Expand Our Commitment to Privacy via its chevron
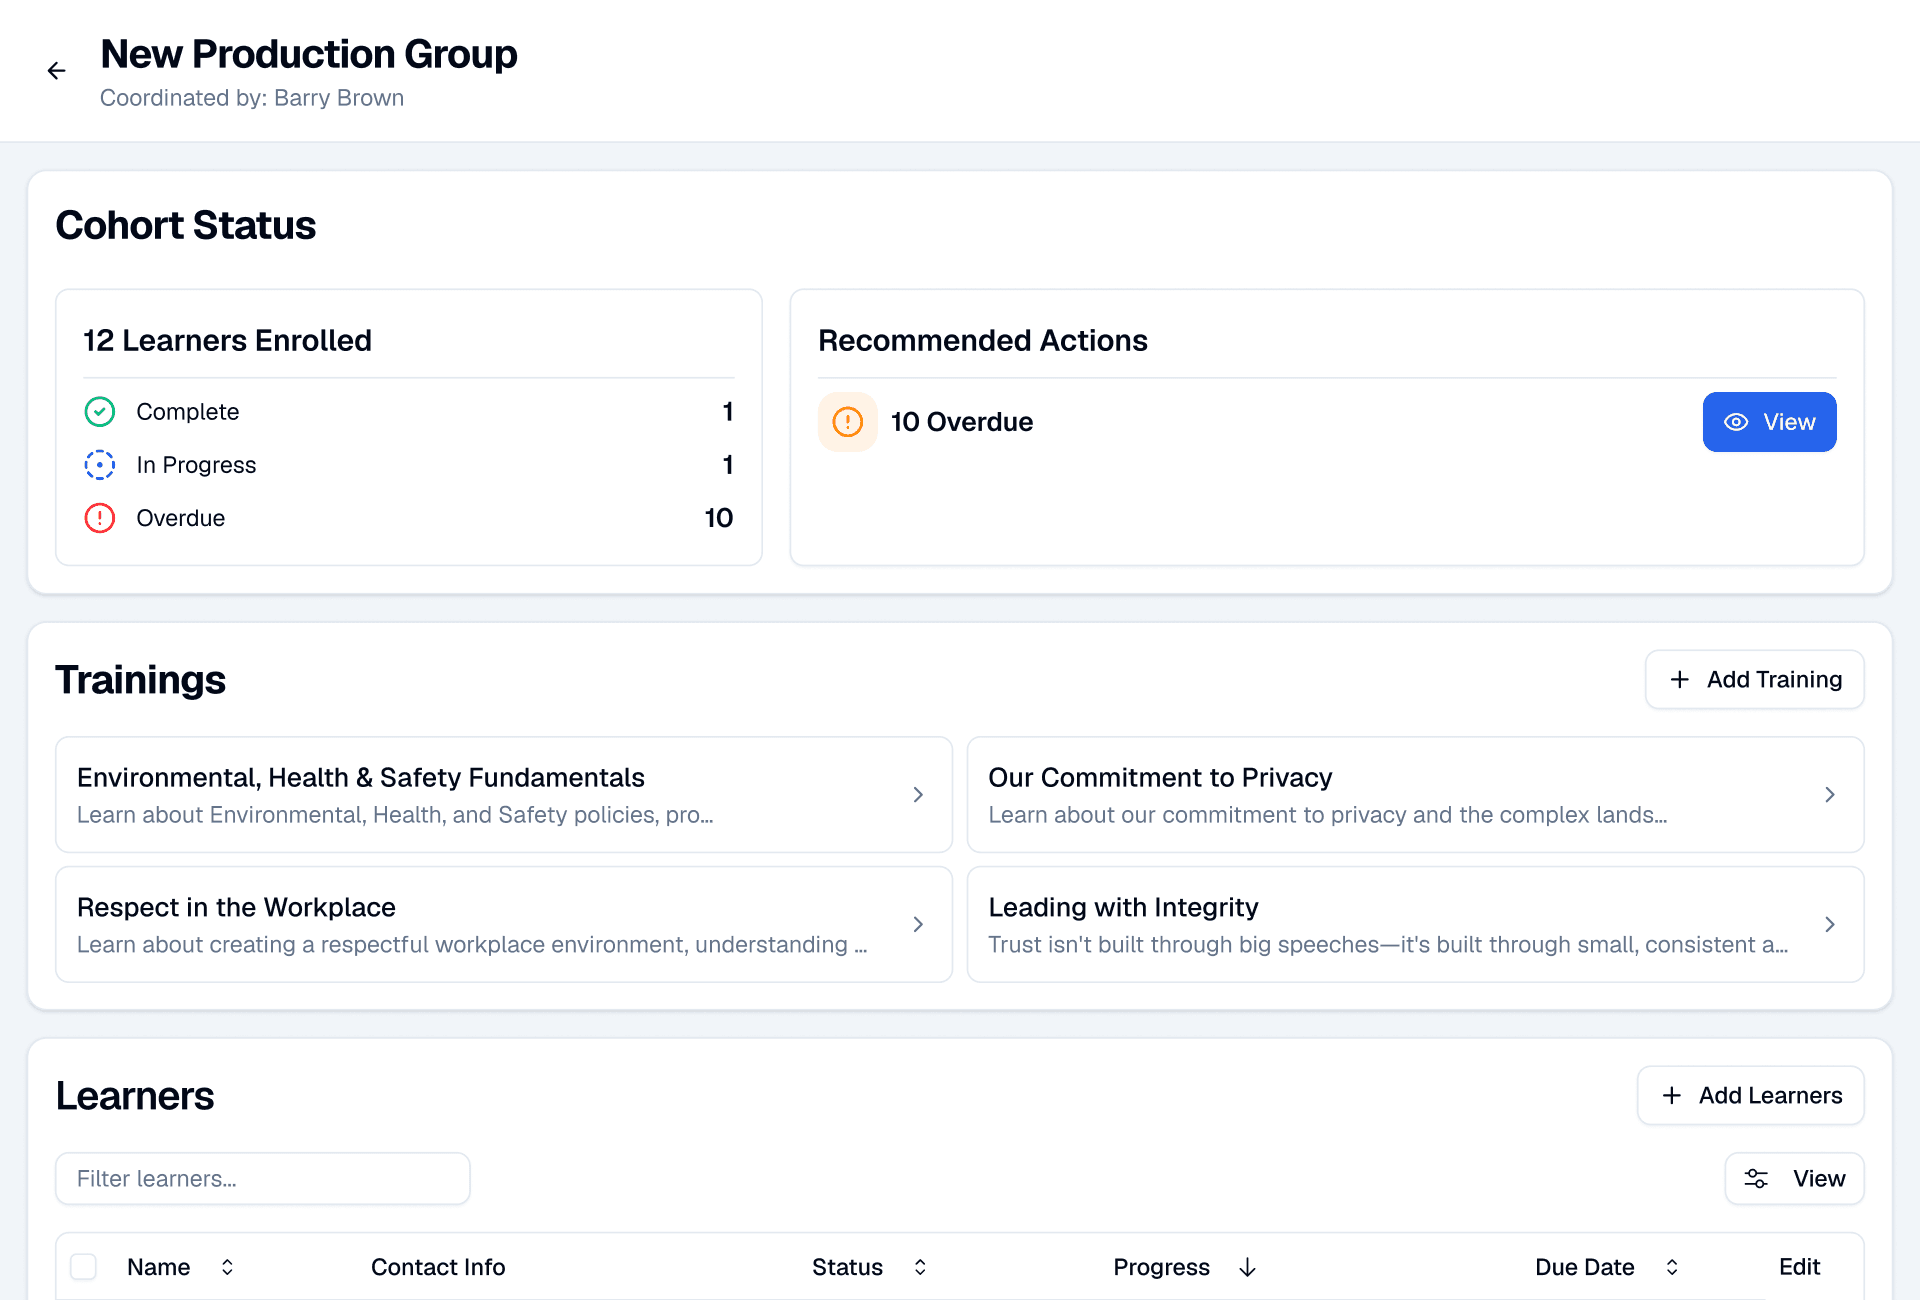 point(1831,794)
